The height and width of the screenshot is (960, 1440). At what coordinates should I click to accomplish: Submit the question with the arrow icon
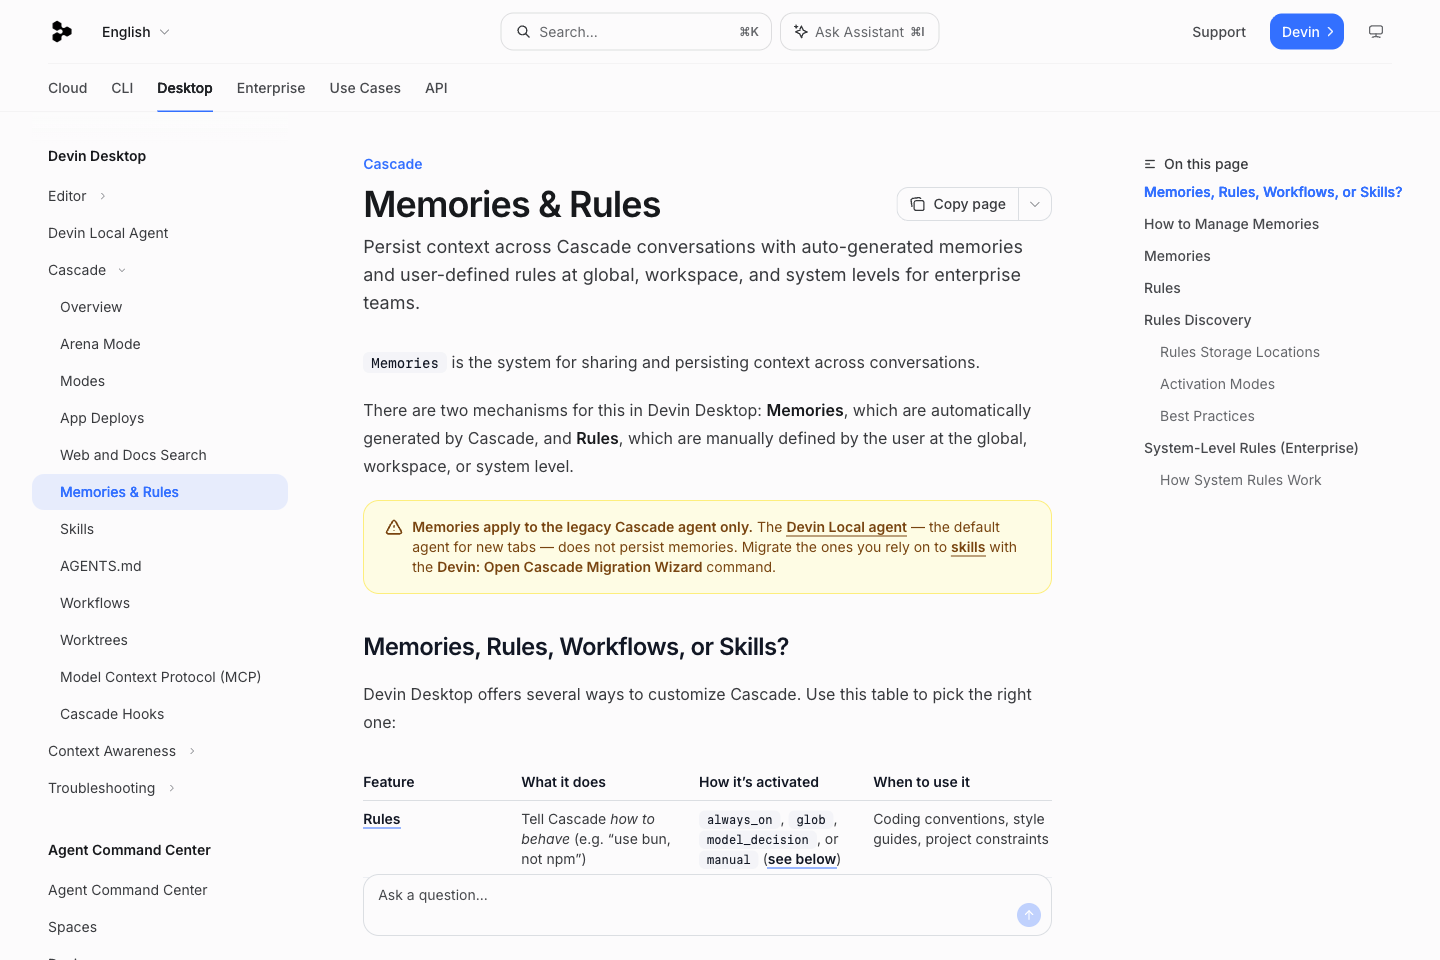1029,915
